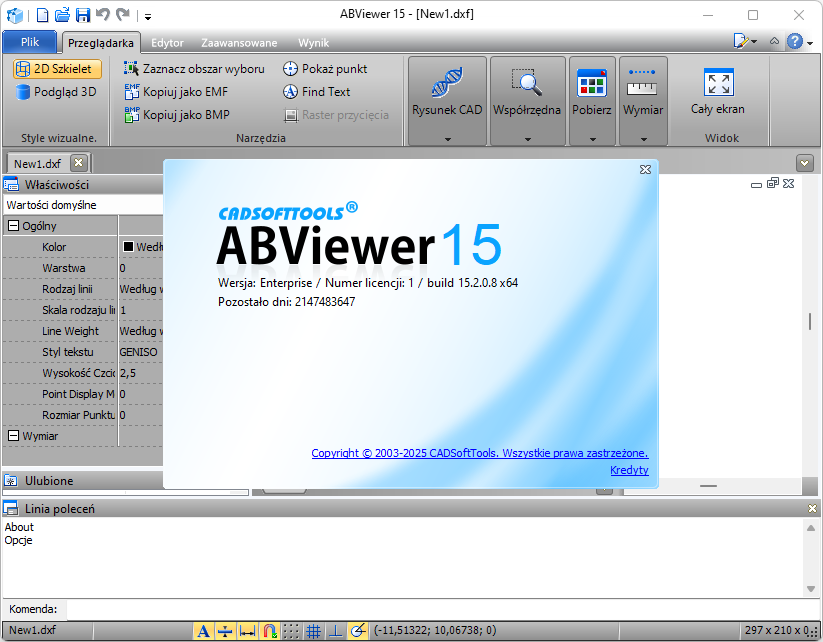823x642 pixels.
Task: Click the Styl tekstu GENISO value
Action: click(x=139, y=352)
